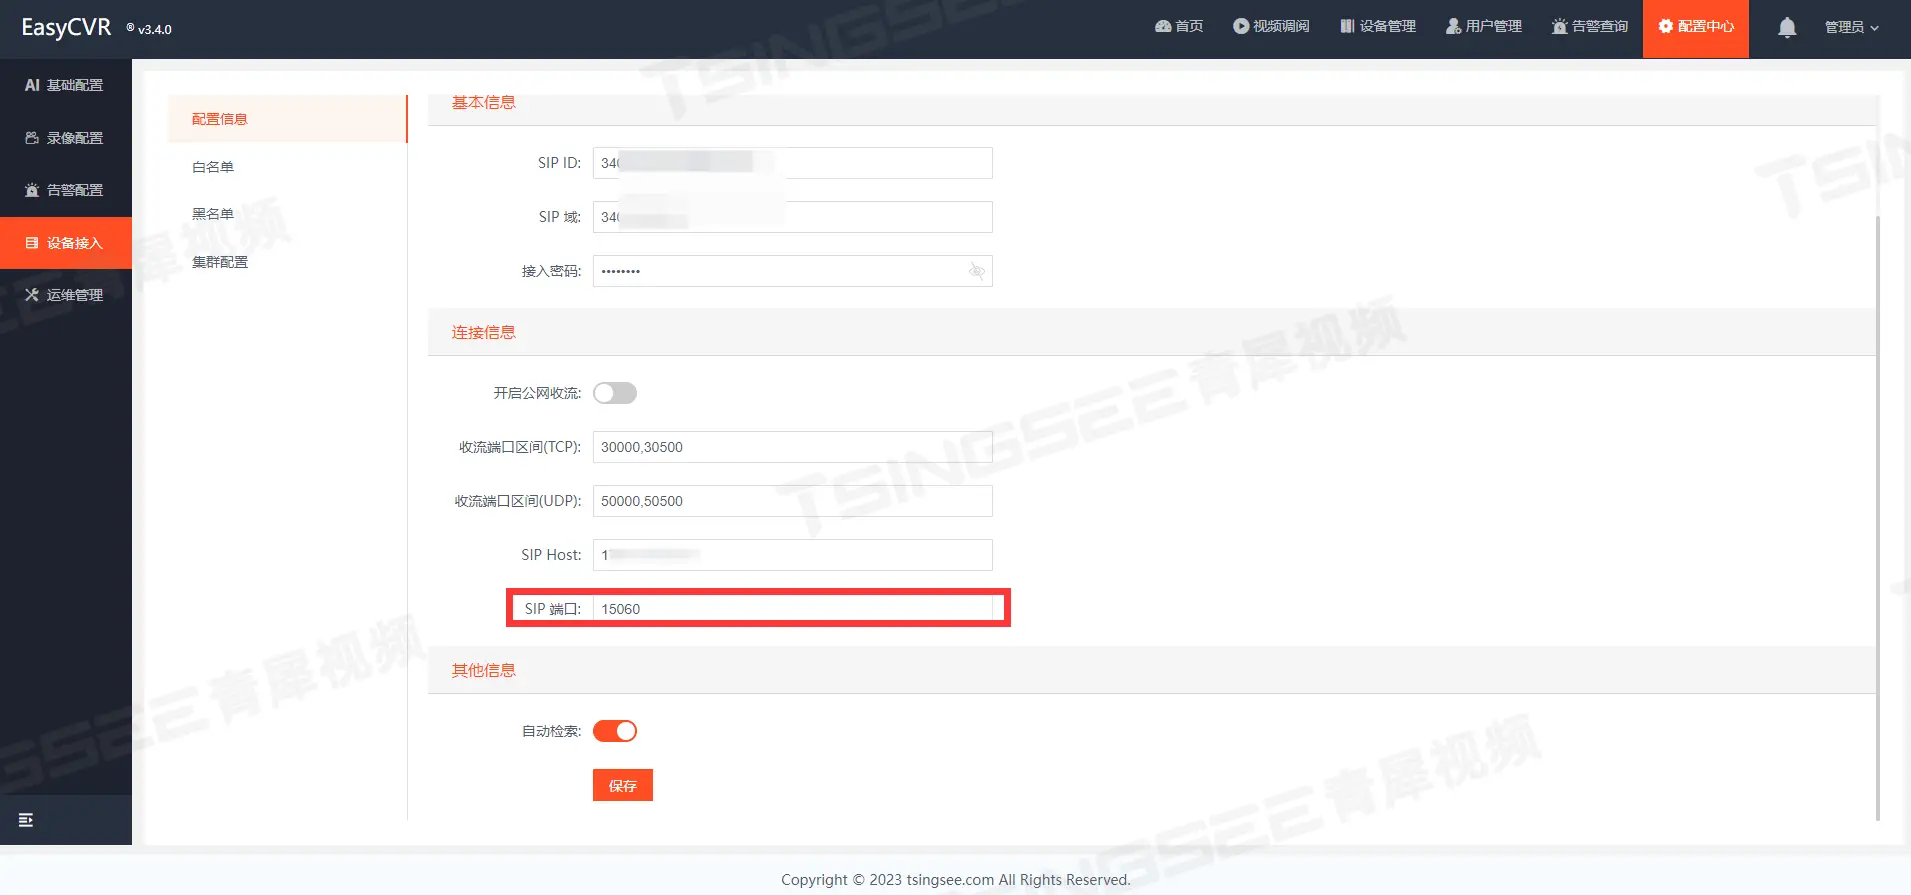Click the v3.4.0 version label
1911x895 pixels.
(155, 30)
